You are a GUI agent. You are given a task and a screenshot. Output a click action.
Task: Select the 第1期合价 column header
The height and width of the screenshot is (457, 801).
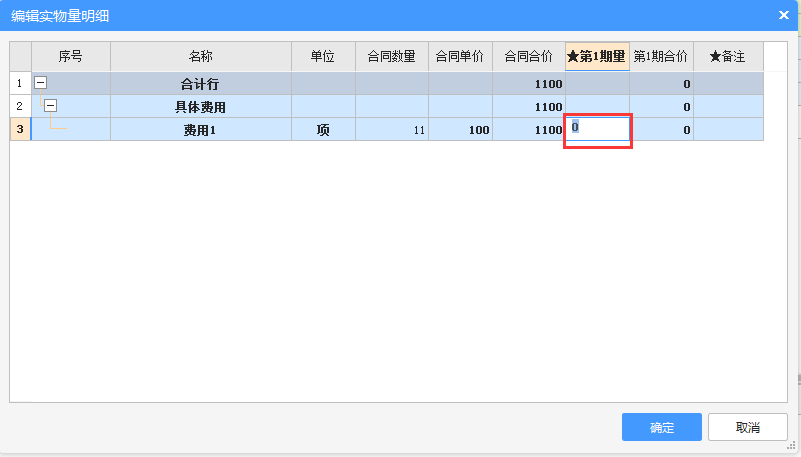point(661,57)
